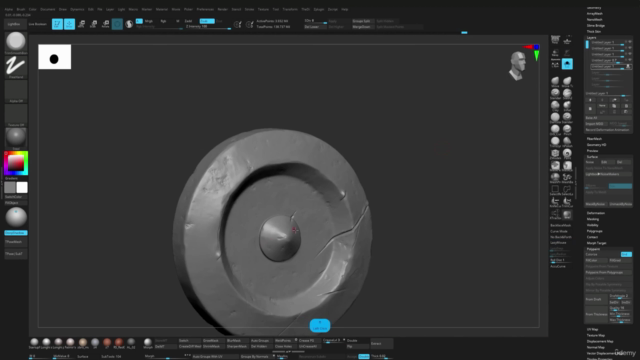Expand the FiberMesh sub-palette
This screenshot has height=360, width=640.
coord(594,139)
